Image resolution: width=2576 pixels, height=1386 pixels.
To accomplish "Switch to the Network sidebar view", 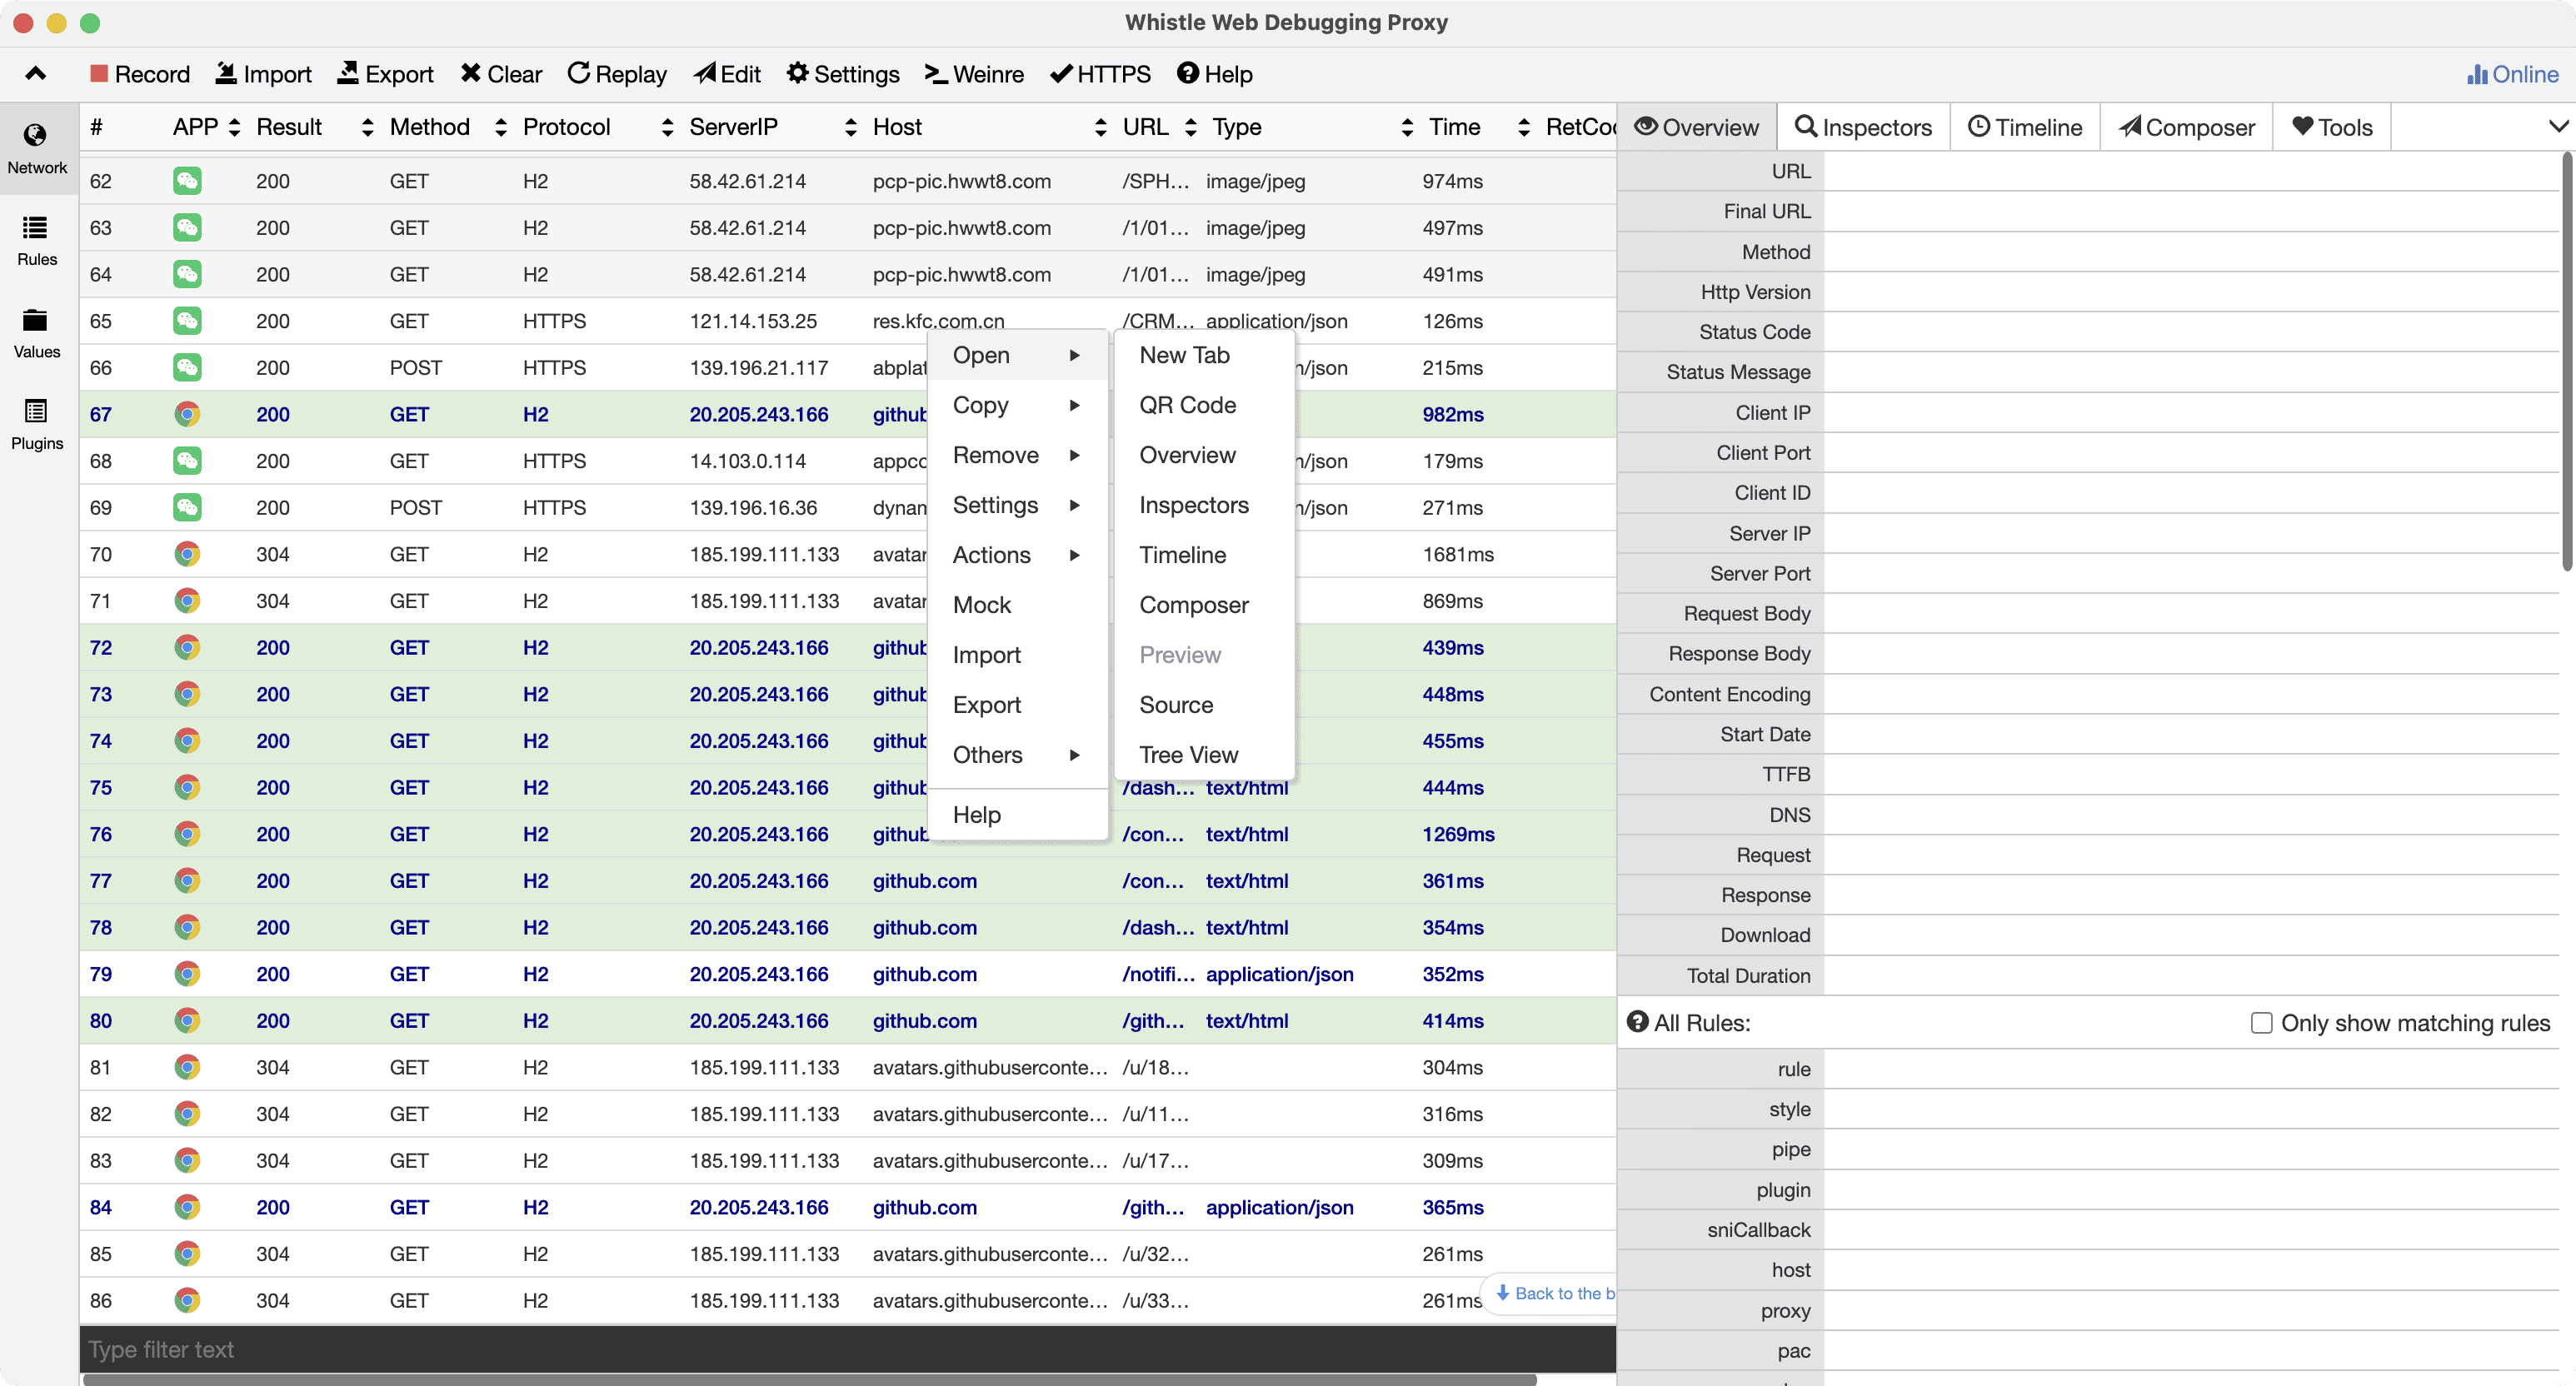I will 37,148.
